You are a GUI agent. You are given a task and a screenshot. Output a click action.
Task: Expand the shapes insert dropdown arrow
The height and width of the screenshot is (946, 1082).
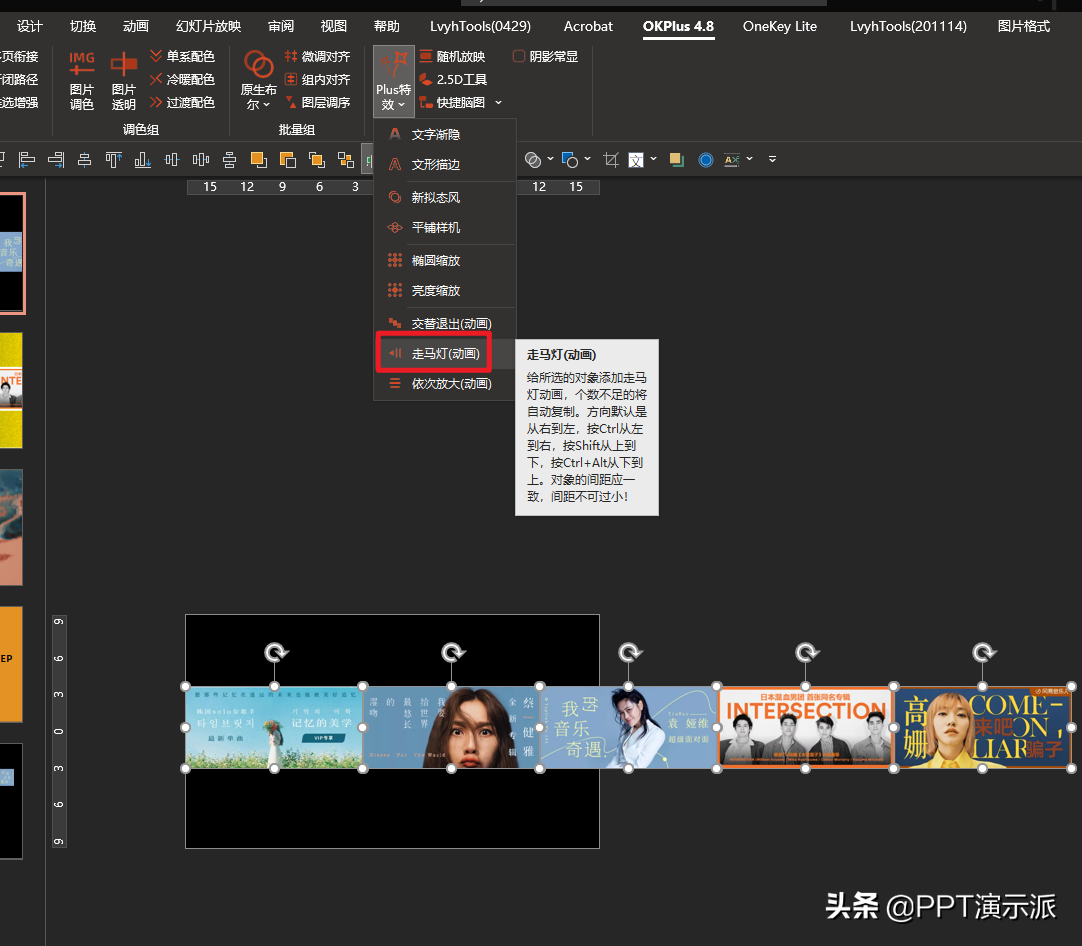pos(587,159)
